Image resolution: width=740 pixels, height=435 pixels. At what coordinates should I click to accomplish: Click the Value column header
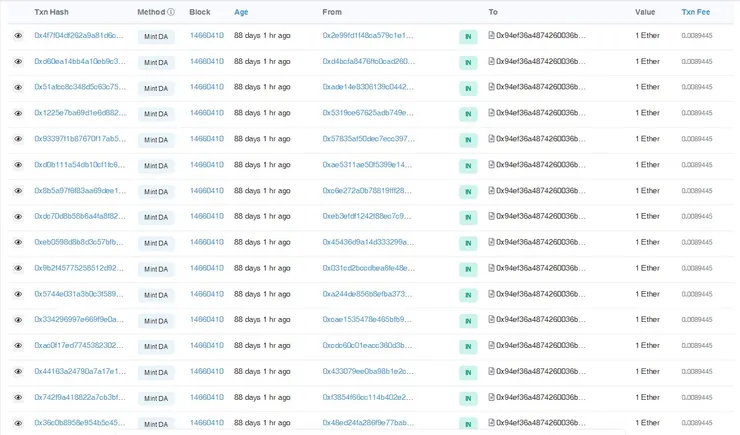tap(645, 12)
